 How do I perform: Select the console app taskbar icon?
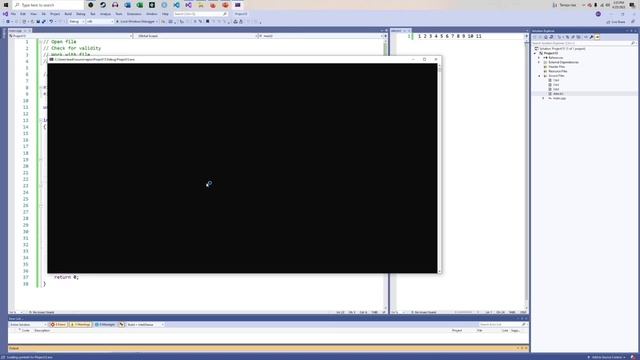click(238, 5)
